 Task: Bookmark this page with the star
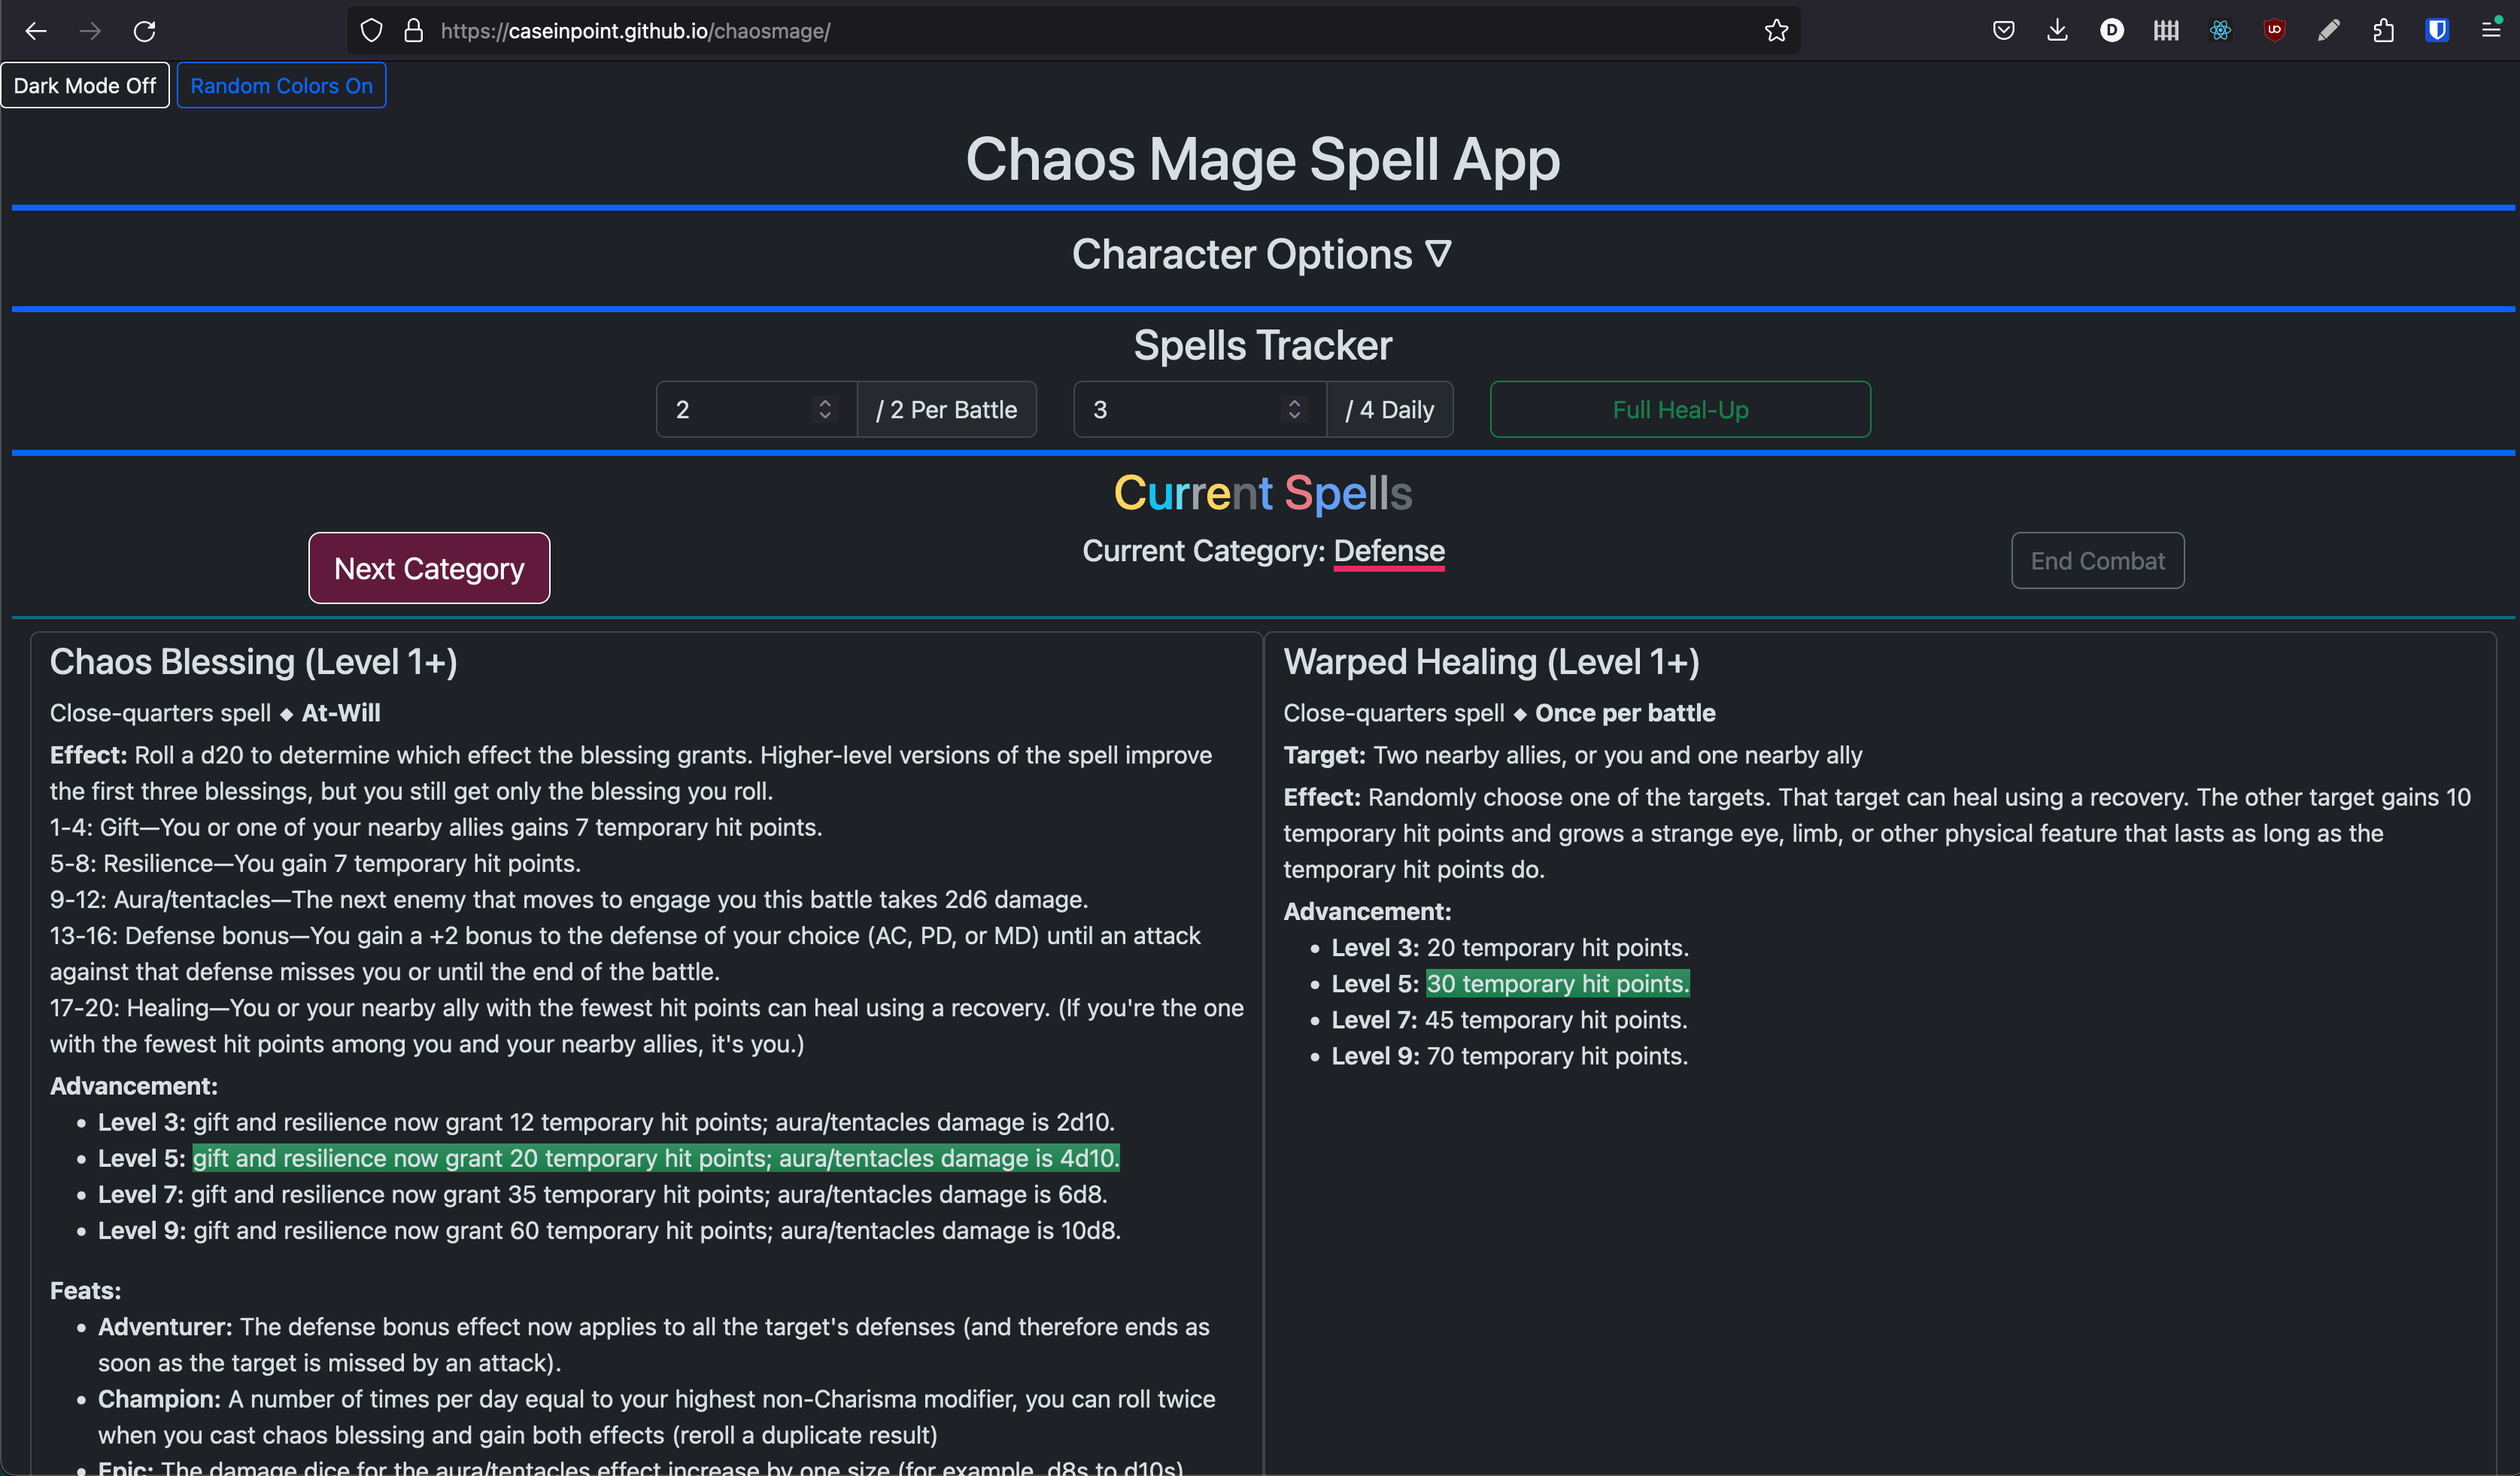(1776, 30)
